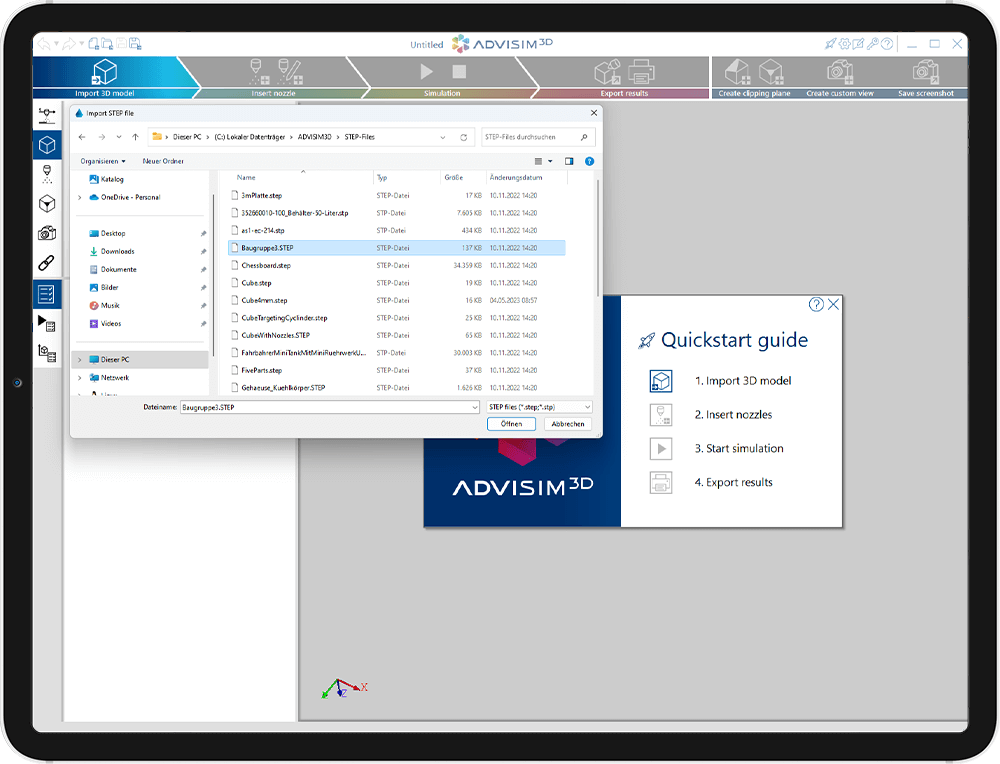Viewport: 1000px width, 764px height.
Task: Select the results cube-list sidebar icon
Action: (47, 353)
